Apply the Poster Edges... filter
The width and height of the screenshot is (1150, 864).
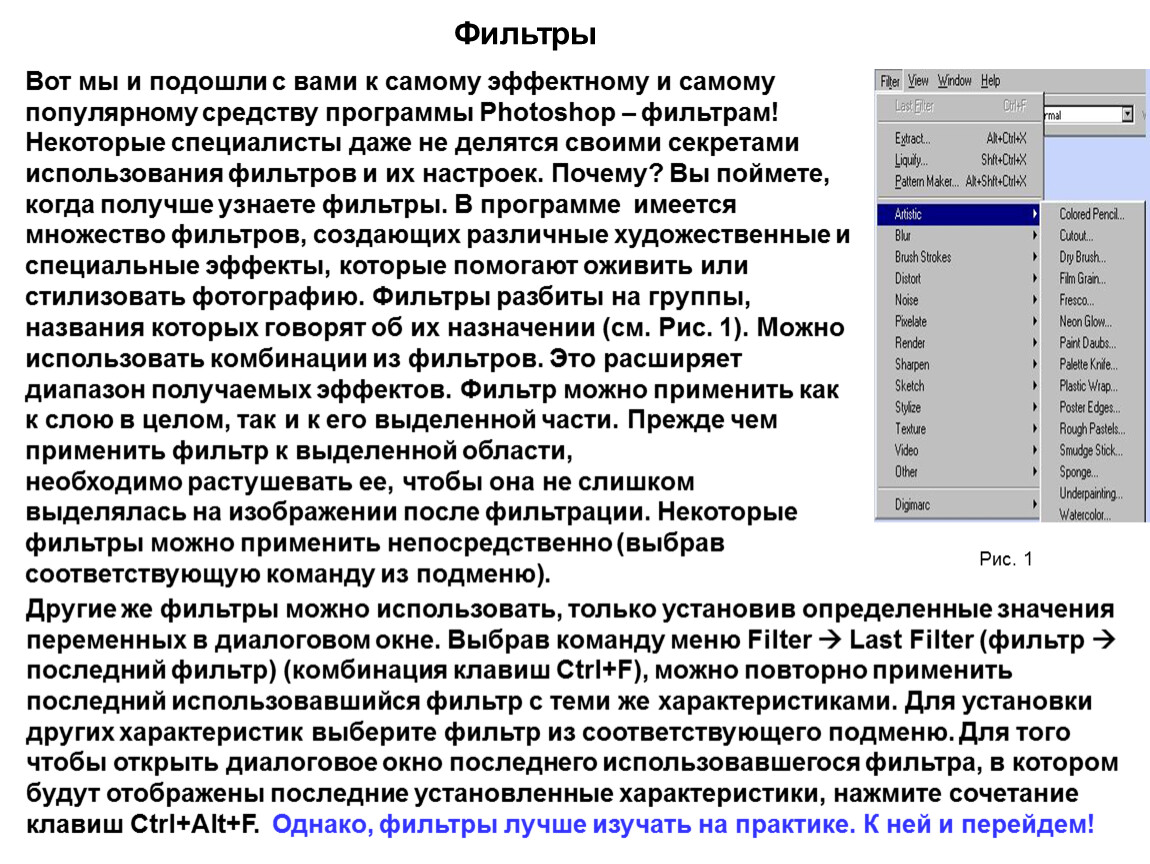click(x=1092, y=408)
